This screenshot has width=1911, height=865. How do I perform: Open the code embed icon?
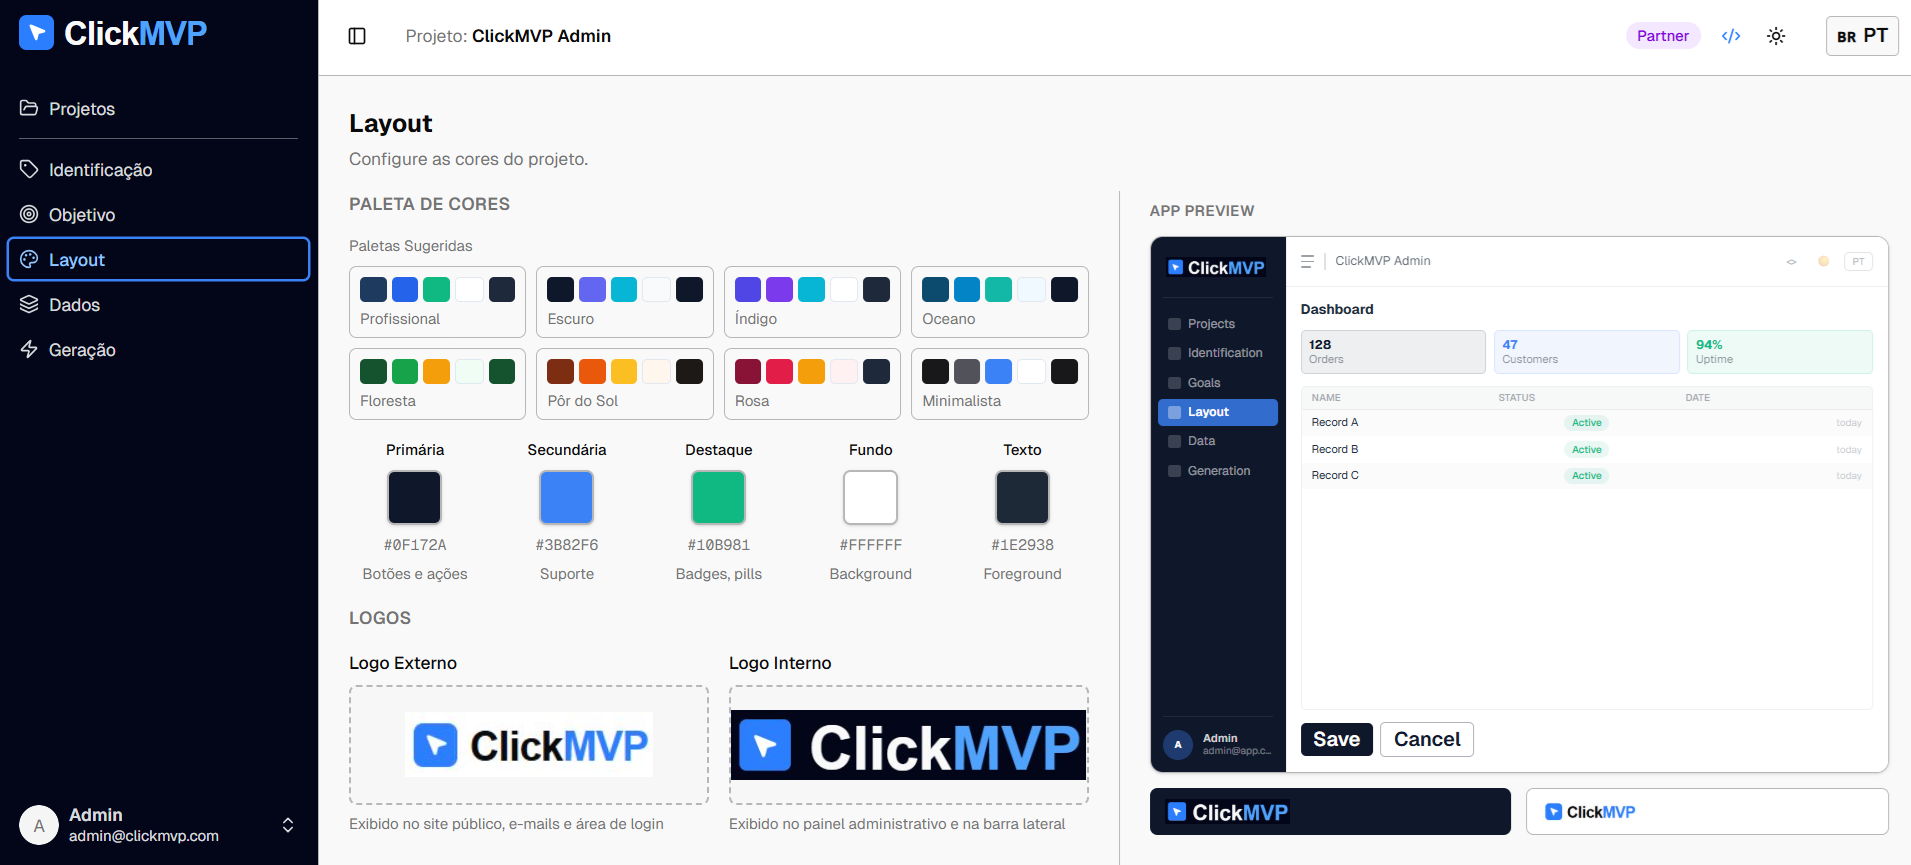click(x=1731, y=36)
